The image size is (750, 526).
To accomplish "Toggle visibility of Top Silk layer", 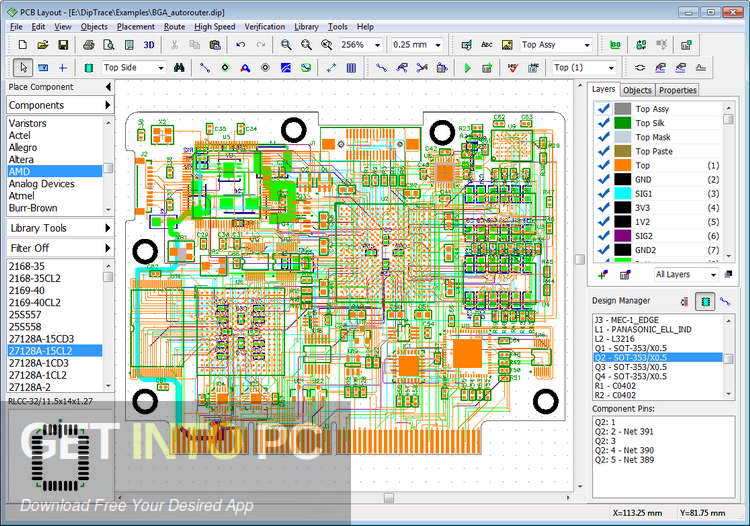I will 604,123.
